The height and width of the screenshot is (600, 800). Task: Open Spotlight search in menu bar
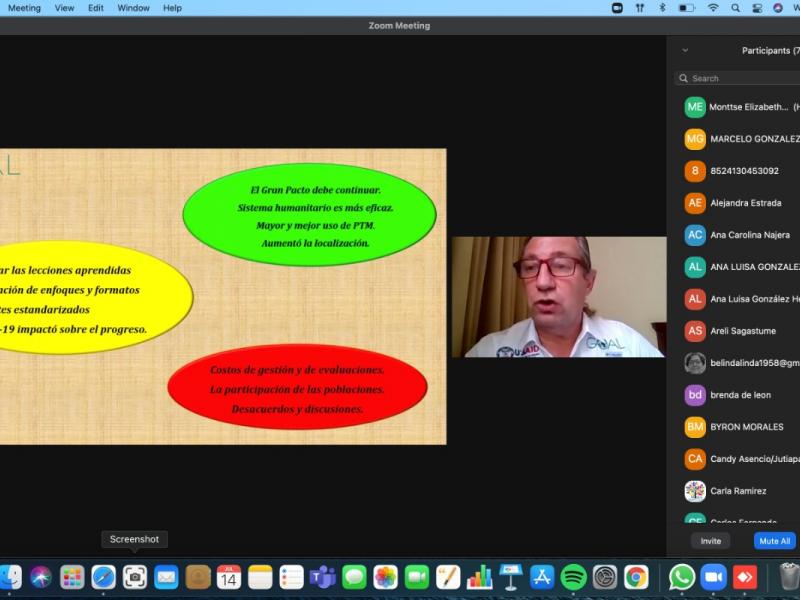click(x=736, y=8)
